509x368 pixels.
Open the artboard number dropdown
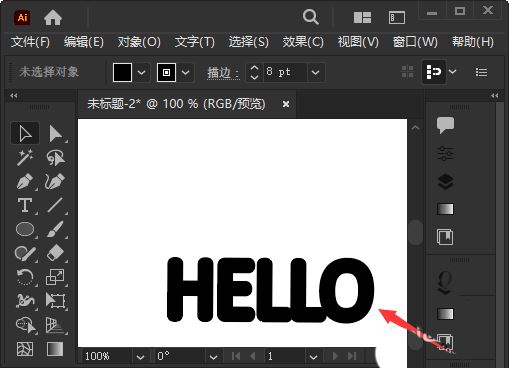(x=313, y=357)
